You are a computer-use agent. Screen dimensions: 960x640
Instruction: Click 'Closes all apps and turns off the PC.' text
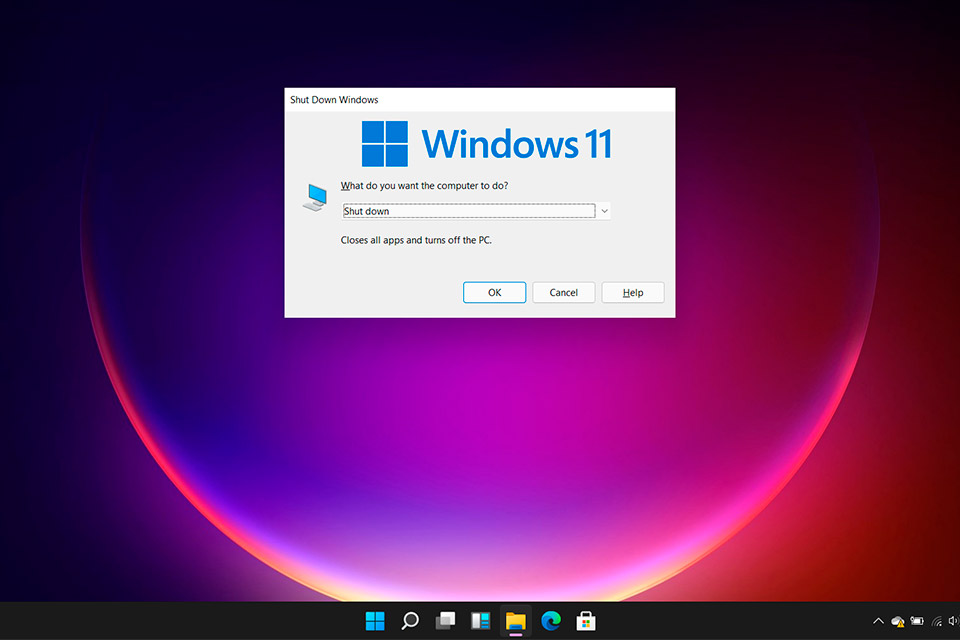point(416,240)
